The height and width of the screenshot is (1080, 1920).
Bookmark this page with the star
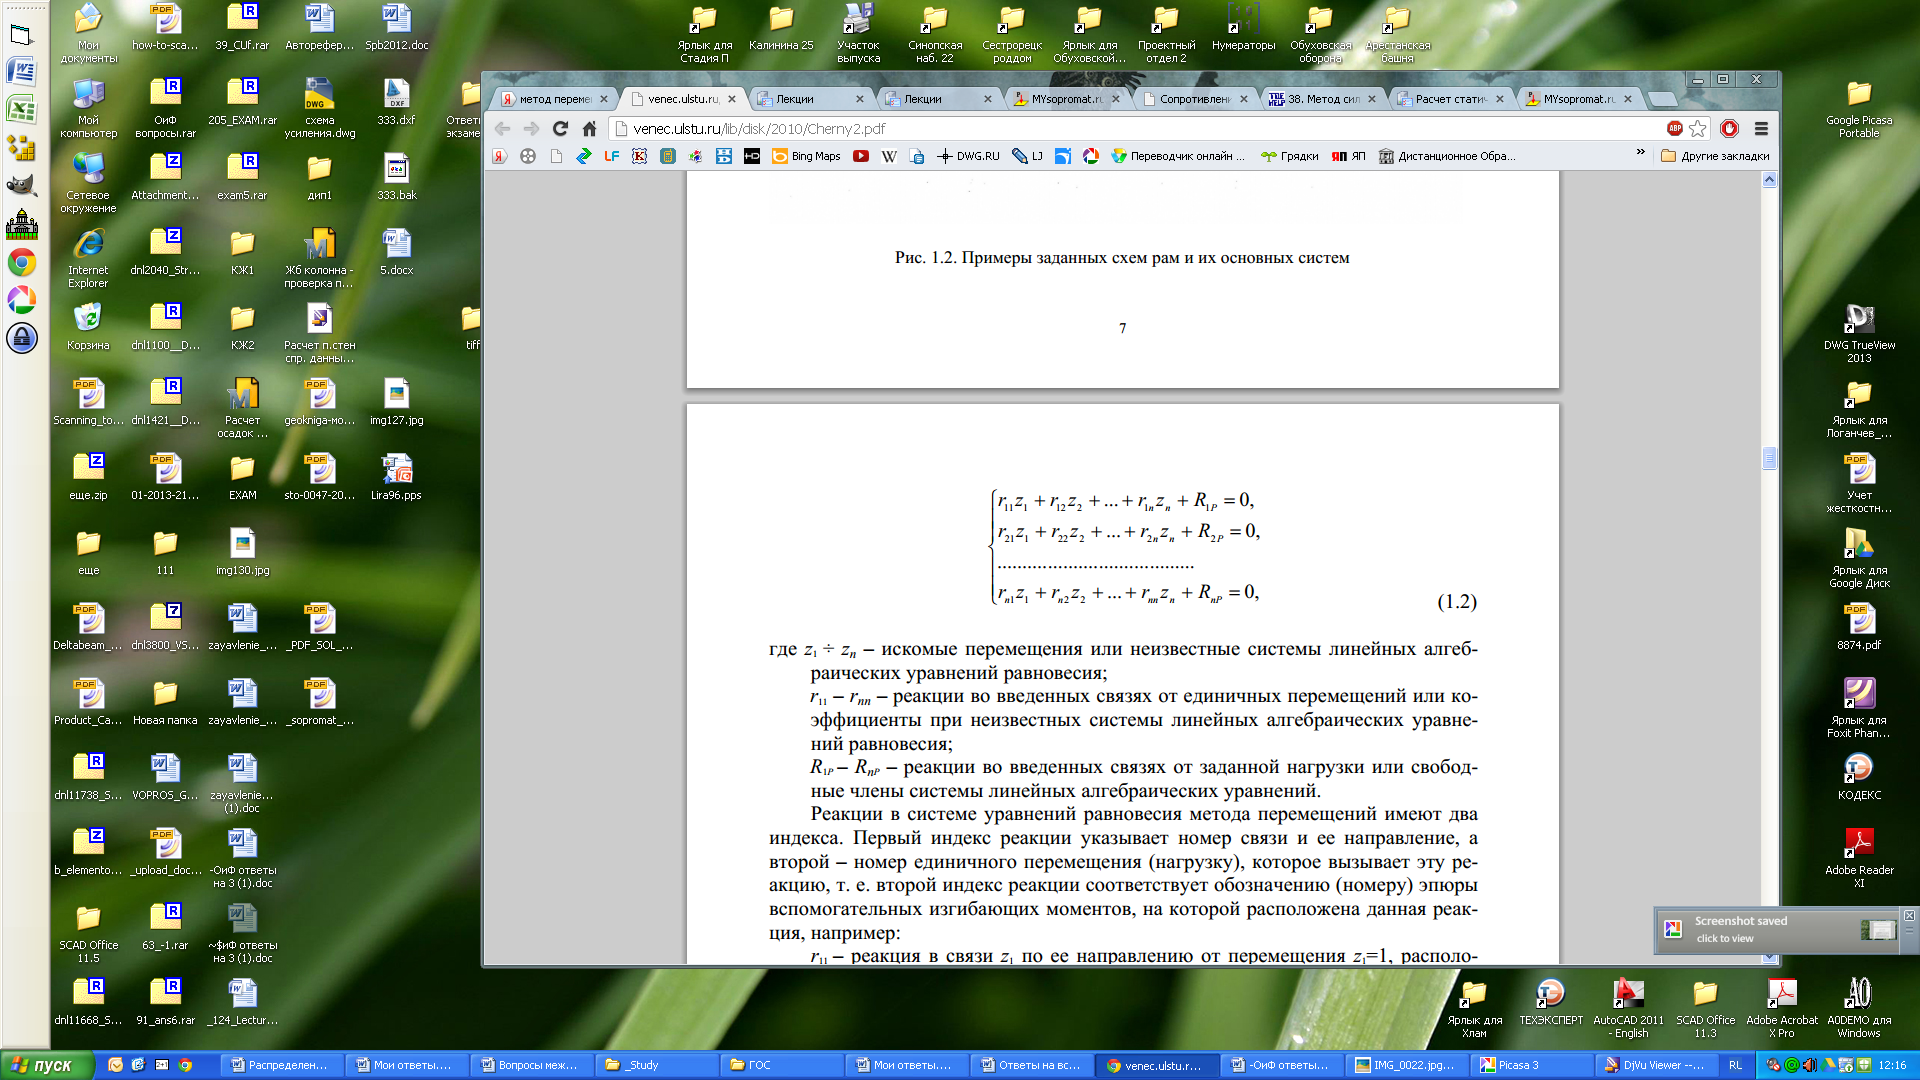(x=1697, y=128)
